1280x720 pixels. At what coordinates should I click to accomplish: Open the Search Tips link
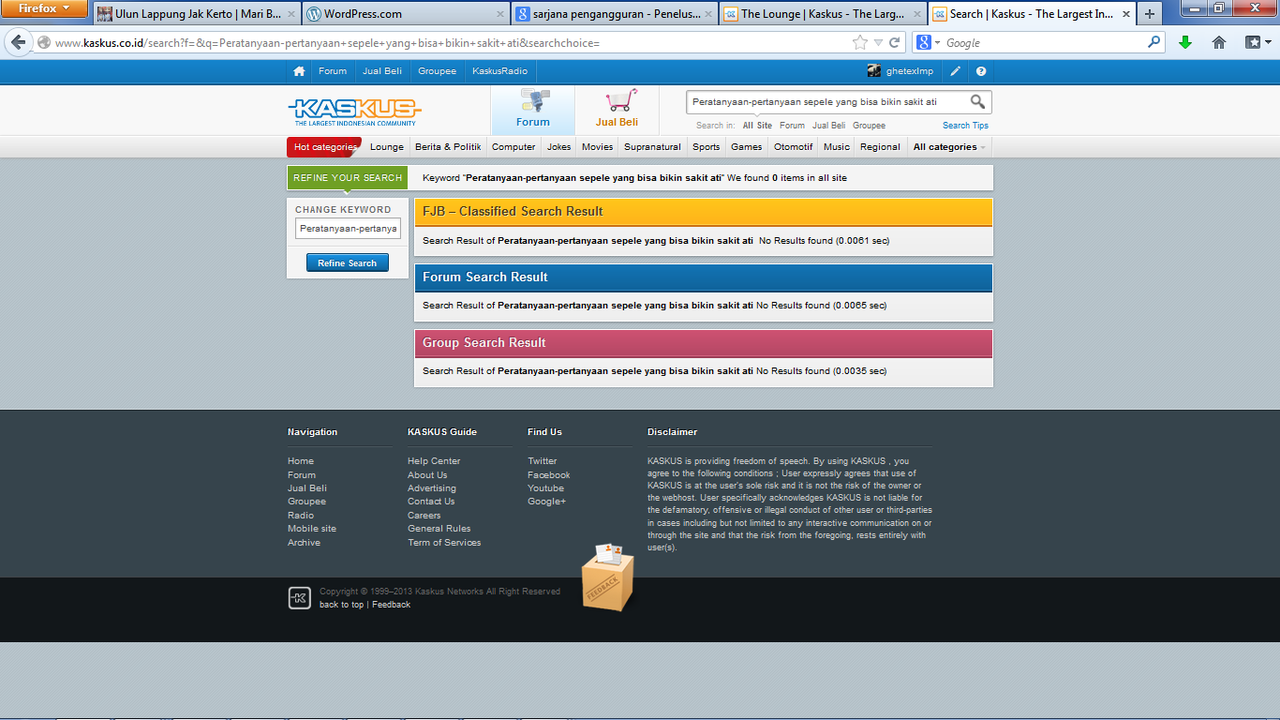point(965,126)
